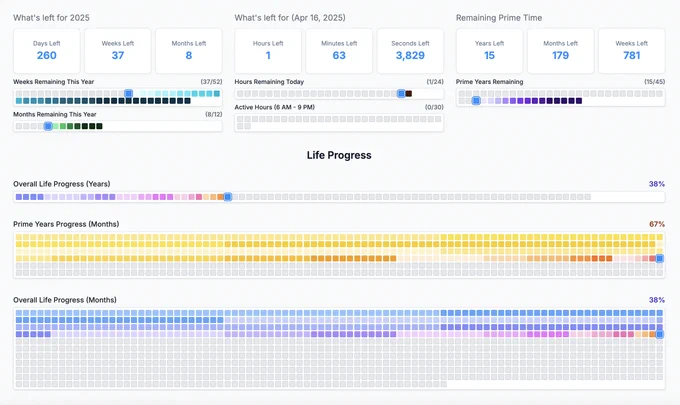The height and width of the screenshot is (405, 680).
Task: Select current marker in Overall Life Progress (Months)
Action: point(659,334)
